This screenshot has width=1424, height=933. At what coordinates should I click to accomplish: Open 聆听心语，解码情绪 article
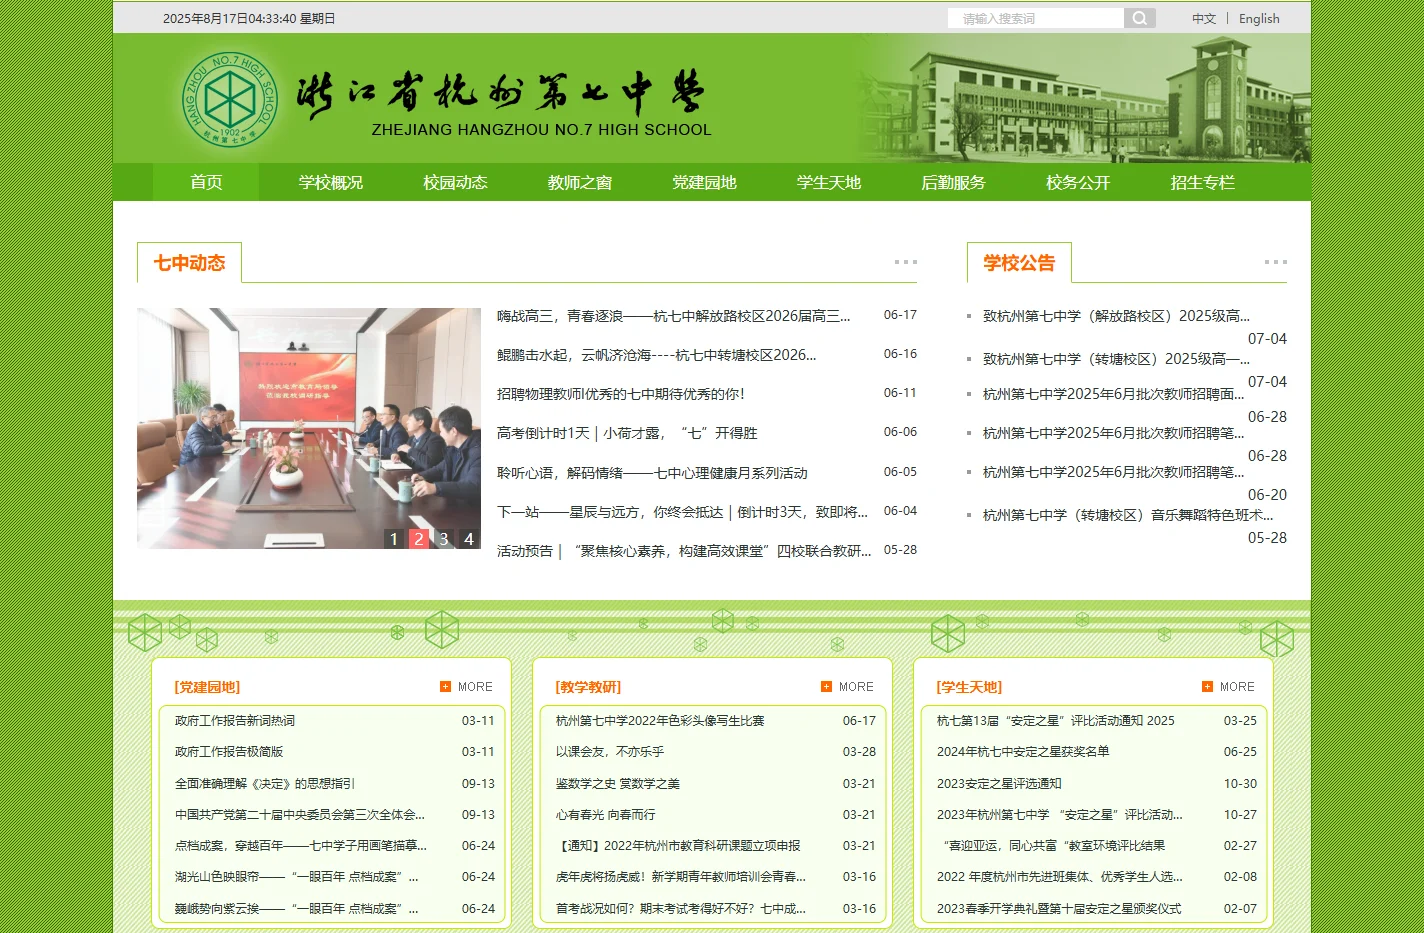tap(652, 473)
